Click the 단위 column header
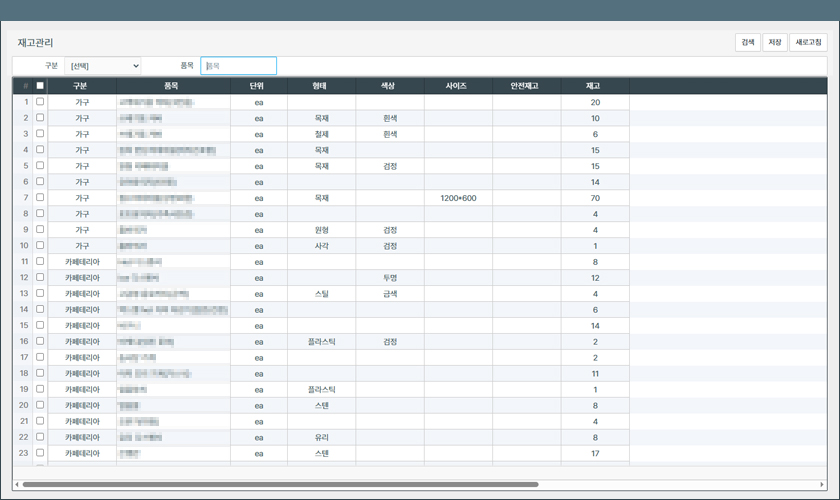Screen dimensions: 840x500 point(258,86)
